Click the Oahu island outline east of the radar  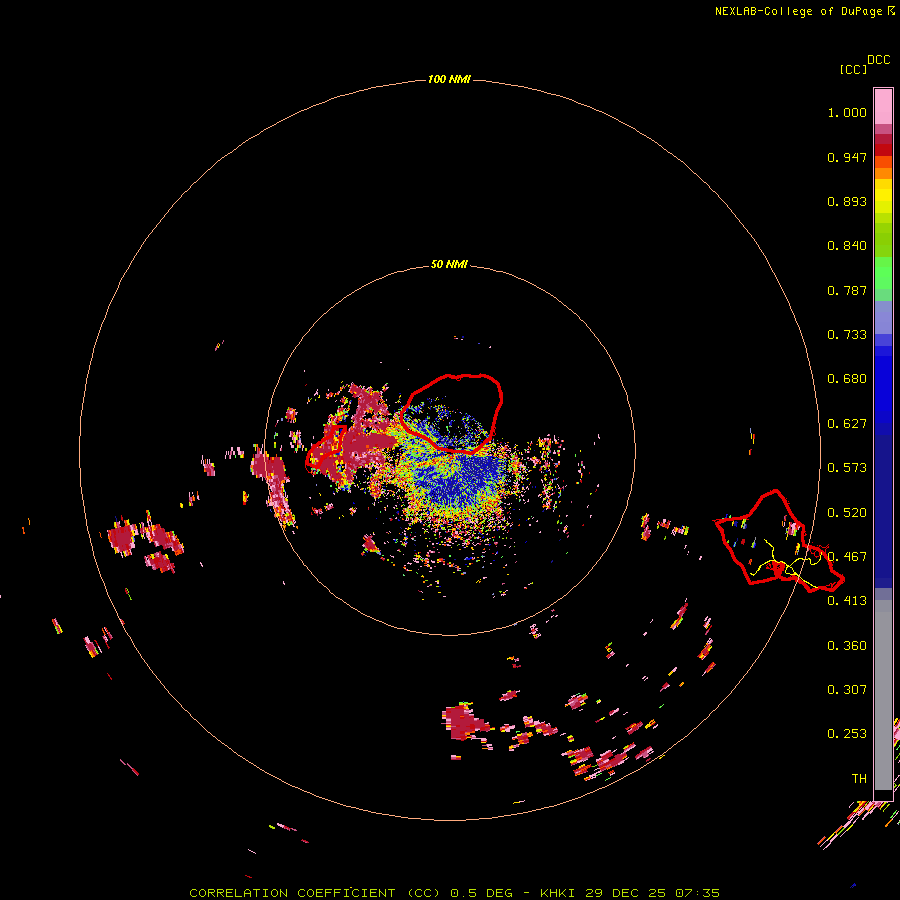(x=778, y=540)
